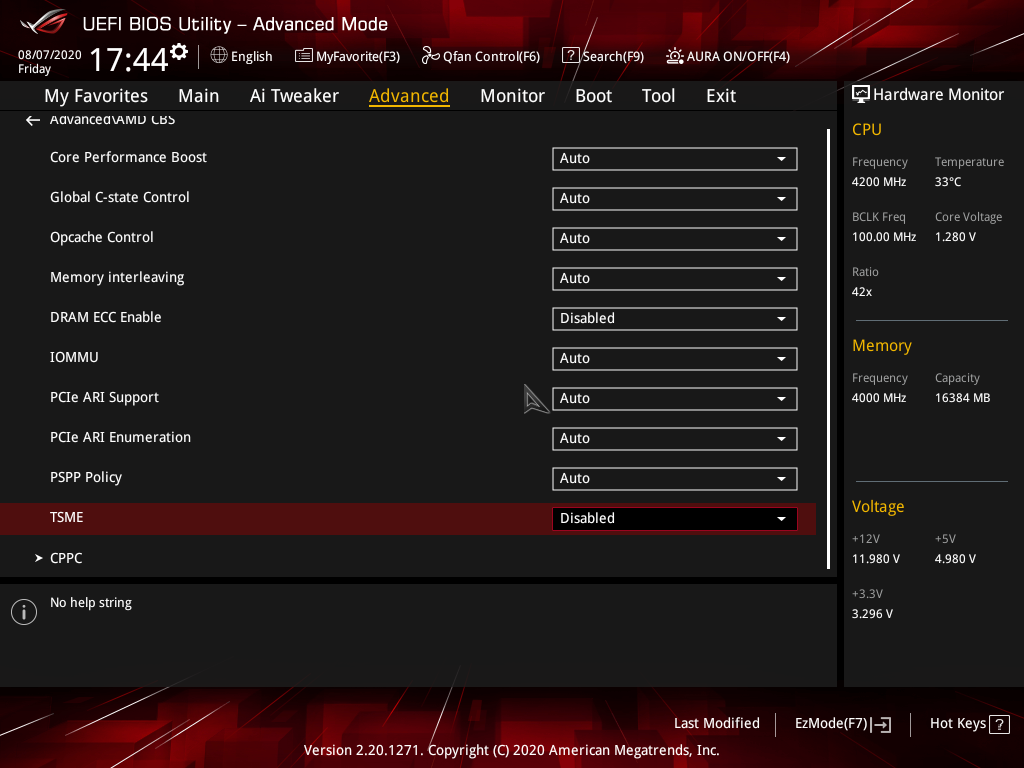
Task: Click memory frequency value 4000 MHz
Action: (878, 398)
